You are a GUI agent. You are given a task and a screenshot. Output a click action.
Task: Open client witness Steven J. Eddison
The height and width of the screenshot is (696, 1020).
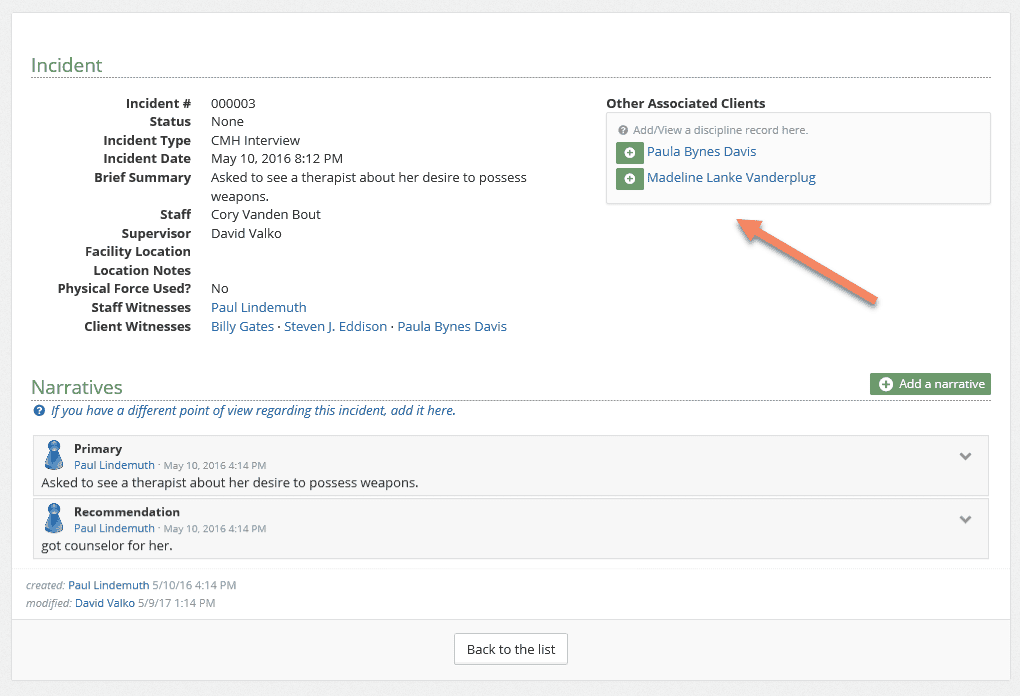tap(335, 327)
